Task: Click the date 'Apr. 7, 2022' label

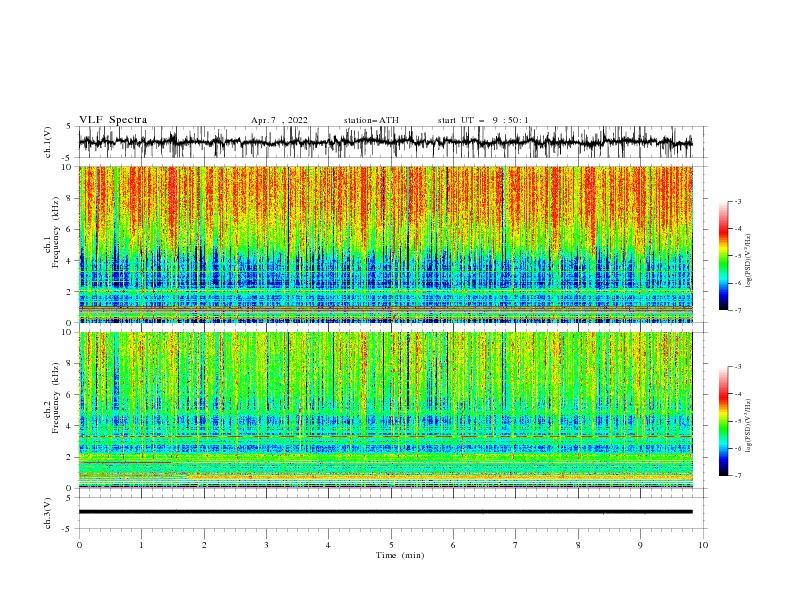Action: [x=279, y=120]
